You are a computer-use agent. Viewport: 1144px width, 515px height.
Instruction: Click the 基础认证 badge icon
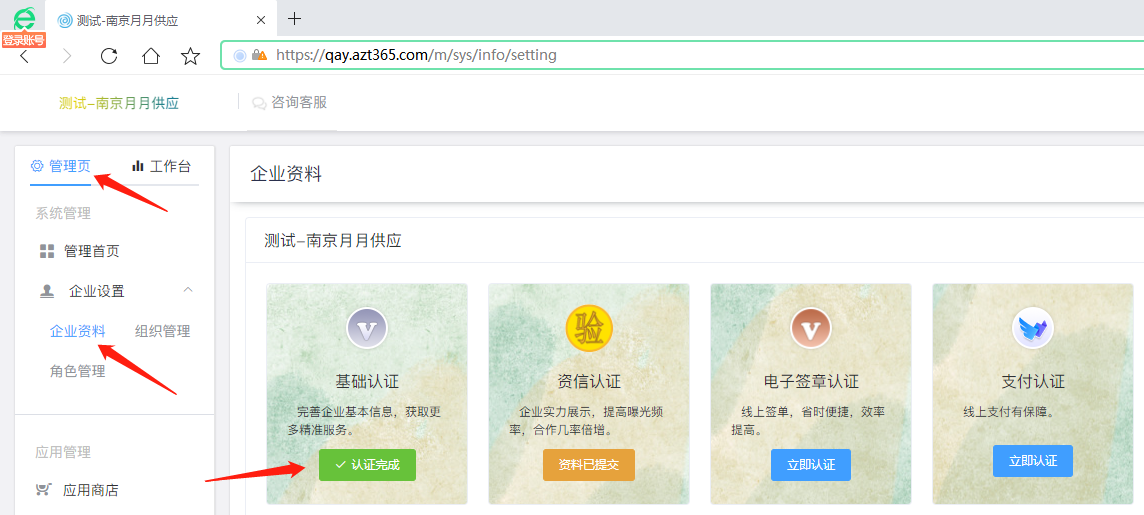366,328
